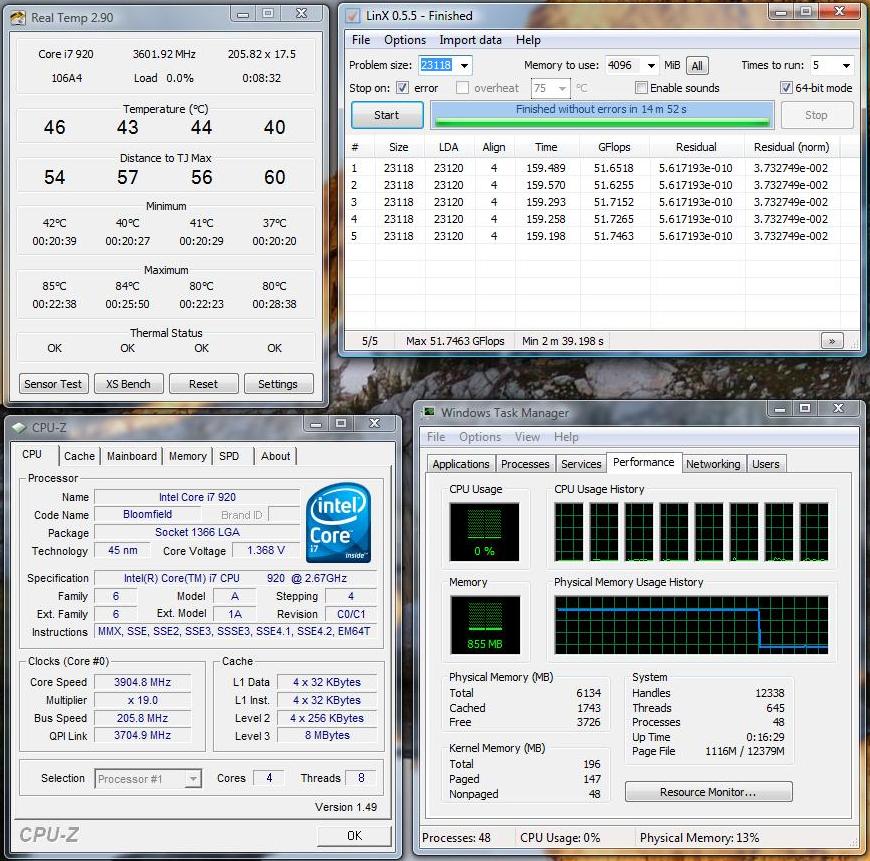Click the GFlops column header in LinX
The height and width of the screenshot is (861, 870).
coord(614,148)
